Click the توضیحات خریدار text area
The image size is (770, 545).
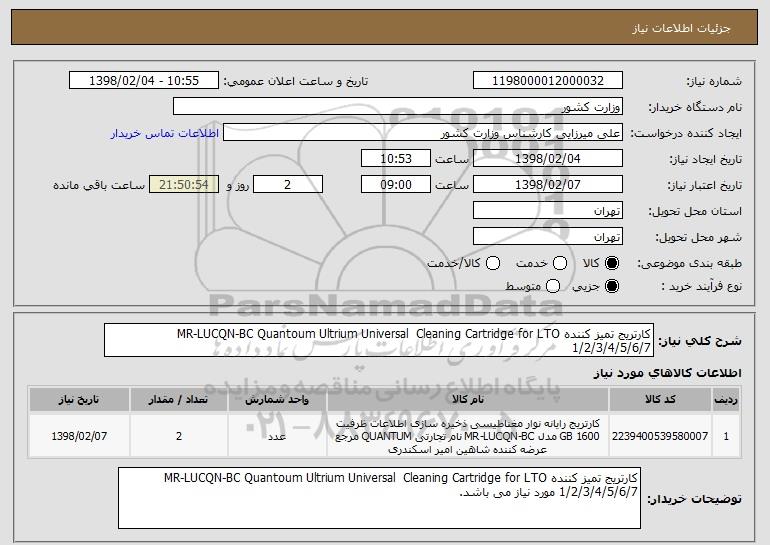(379, 498)
